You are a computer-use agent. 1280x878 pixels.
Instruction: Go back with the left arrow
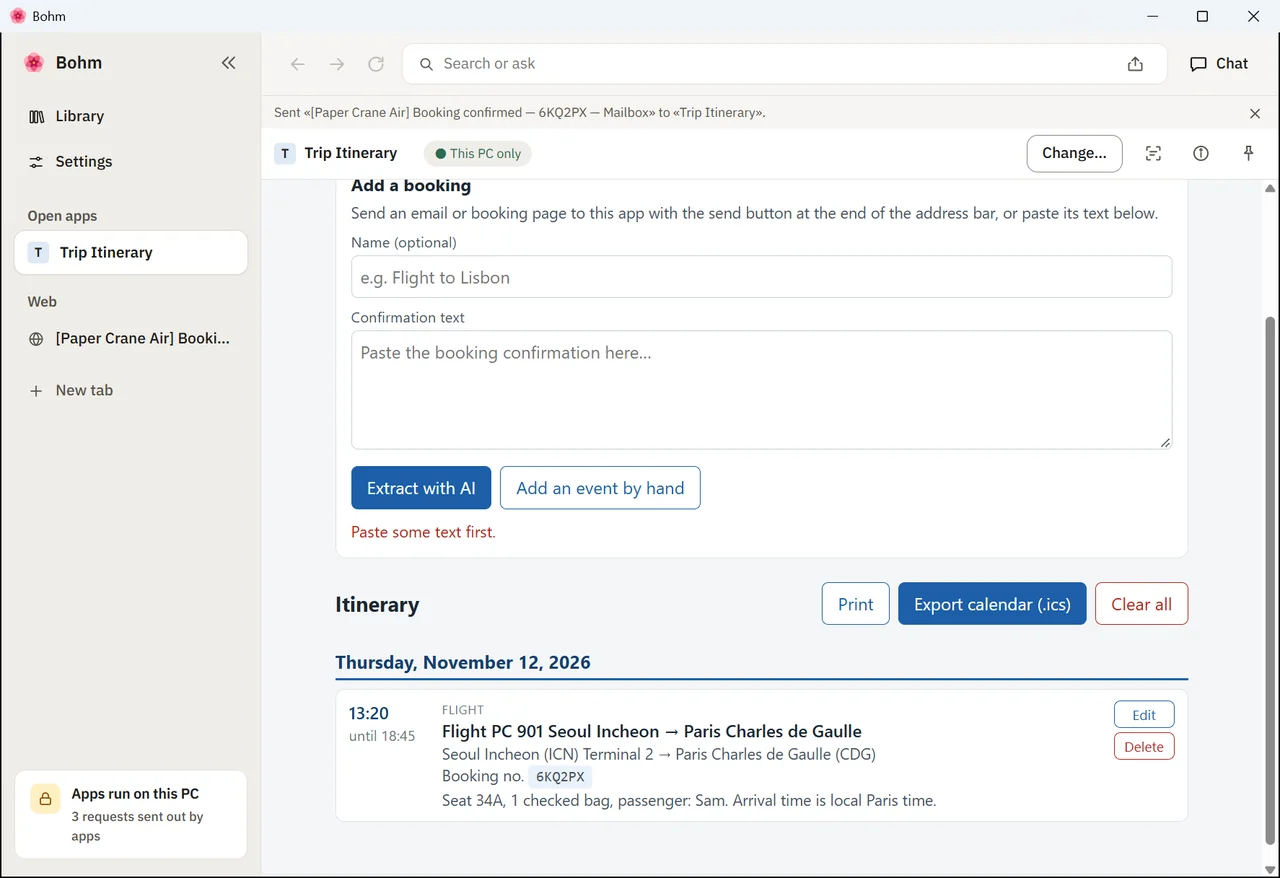click(x=297, y=64)
